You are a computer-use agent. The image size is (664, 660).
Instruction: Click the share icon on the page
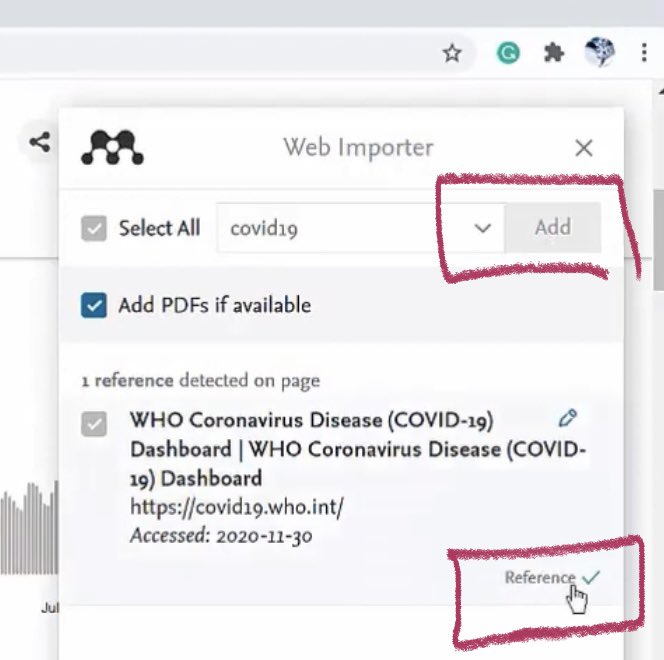(40, 142)
